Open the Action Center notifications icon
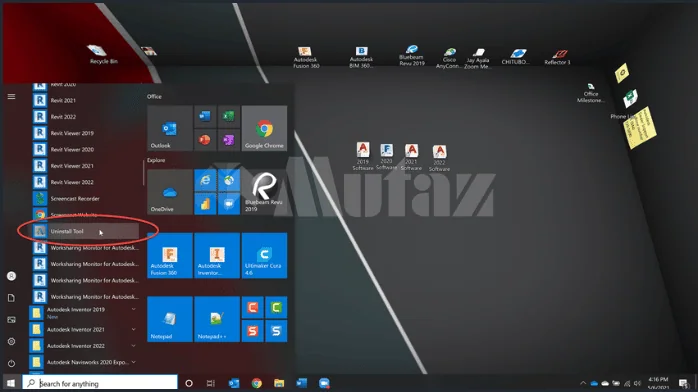The width and height of the screenshot is (698, 392). [683, 383]
